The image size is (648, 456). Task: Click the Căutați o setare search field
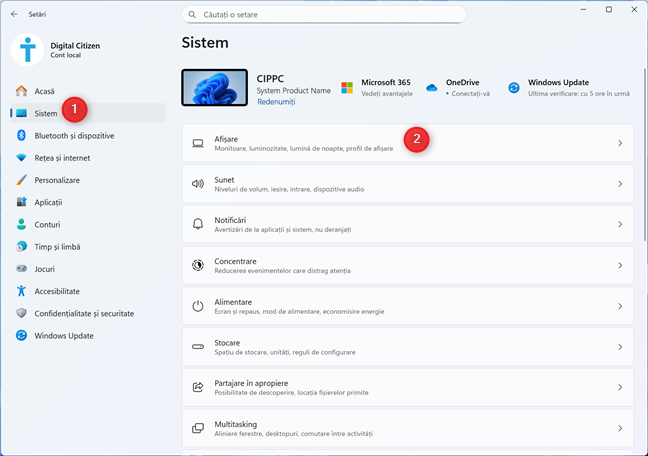click(x=325, y=15)
